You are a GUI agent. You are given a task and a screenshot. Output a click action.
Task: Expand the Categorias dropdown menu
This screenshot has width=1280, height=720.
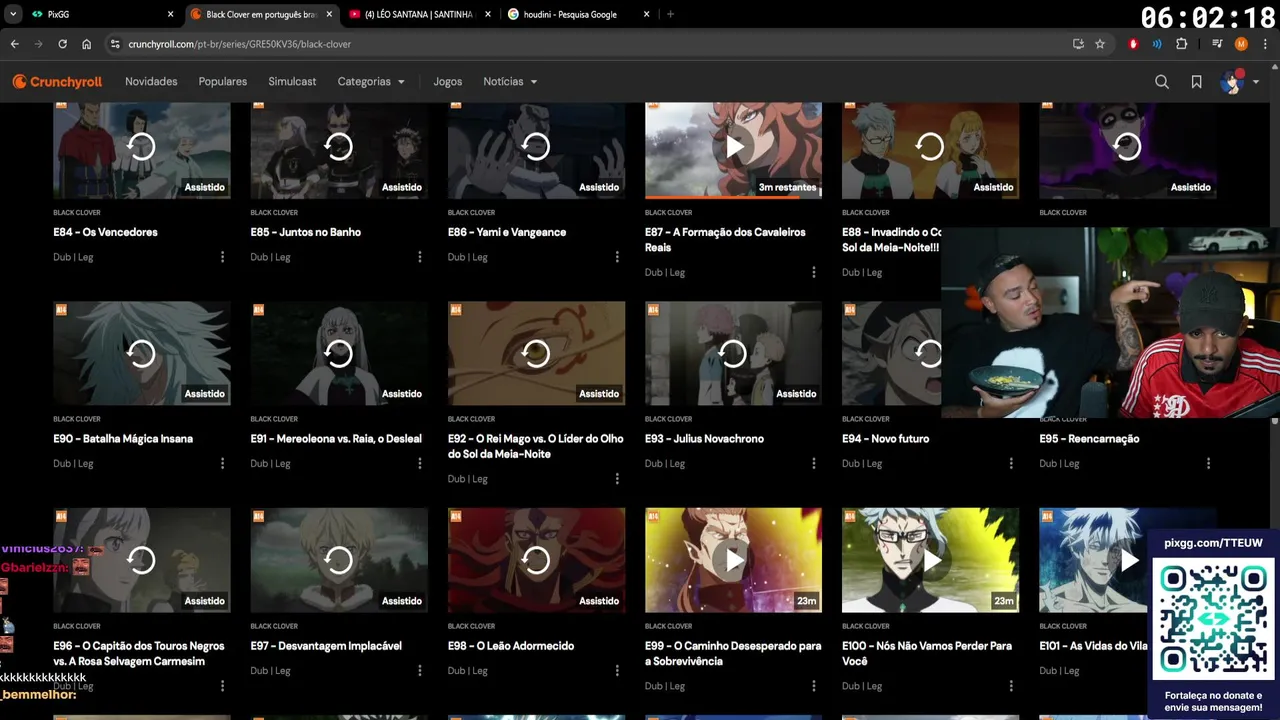(371, 82)
